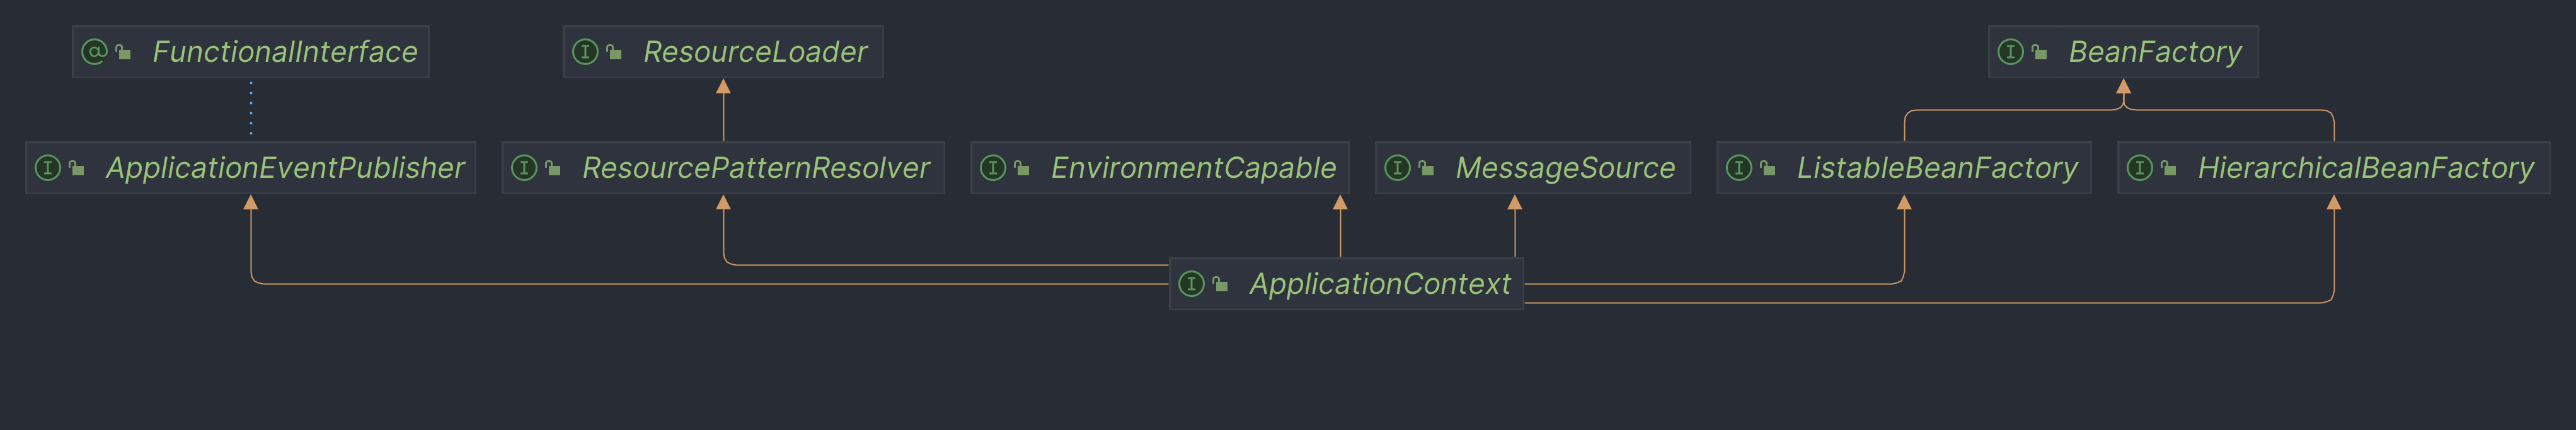The image size is (2576, 430).
Task: Click the interface icon beside MessageSource
Action: pos(1397,168)
